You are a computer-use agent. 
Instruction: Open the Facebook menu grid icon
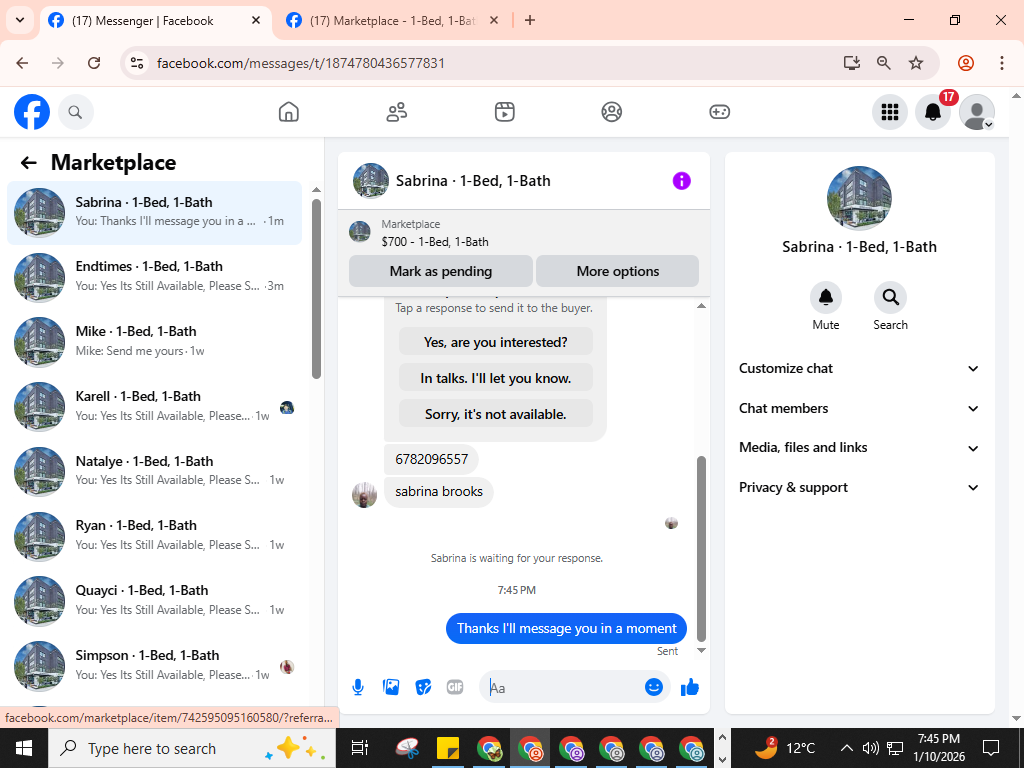click(890, 112)
